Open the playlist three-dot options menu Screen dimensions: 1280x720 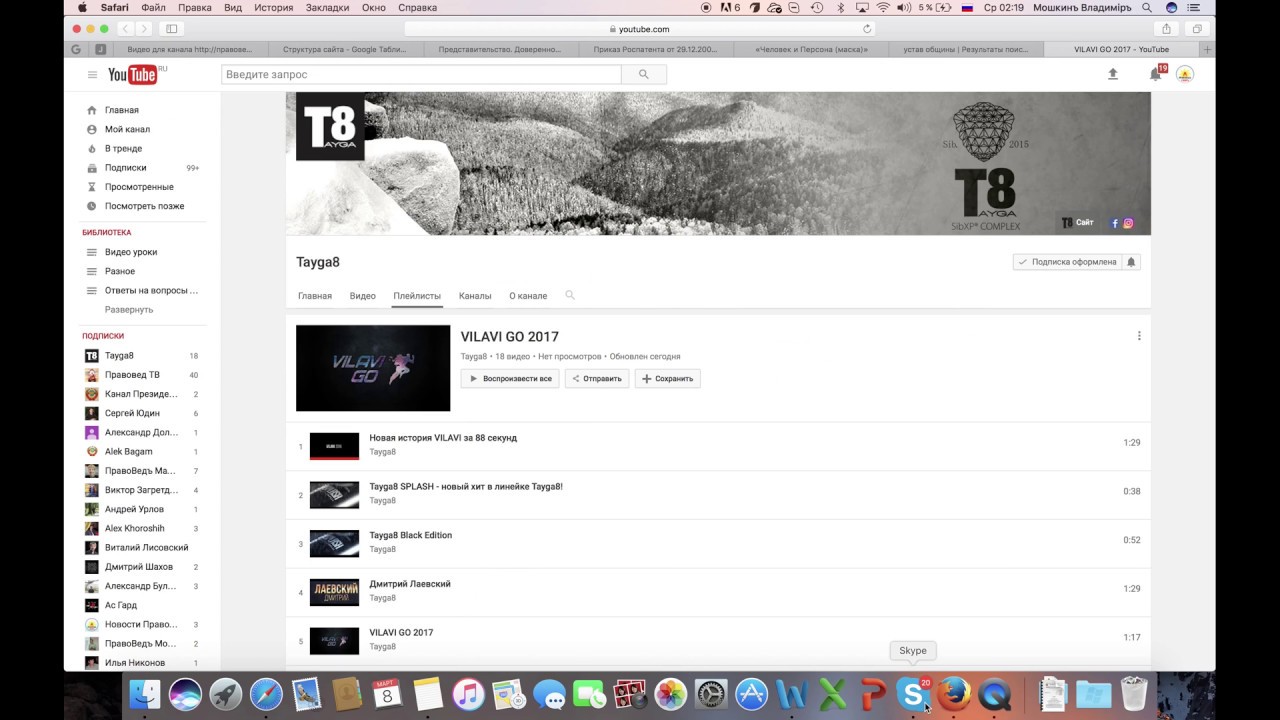point(1139,336)
